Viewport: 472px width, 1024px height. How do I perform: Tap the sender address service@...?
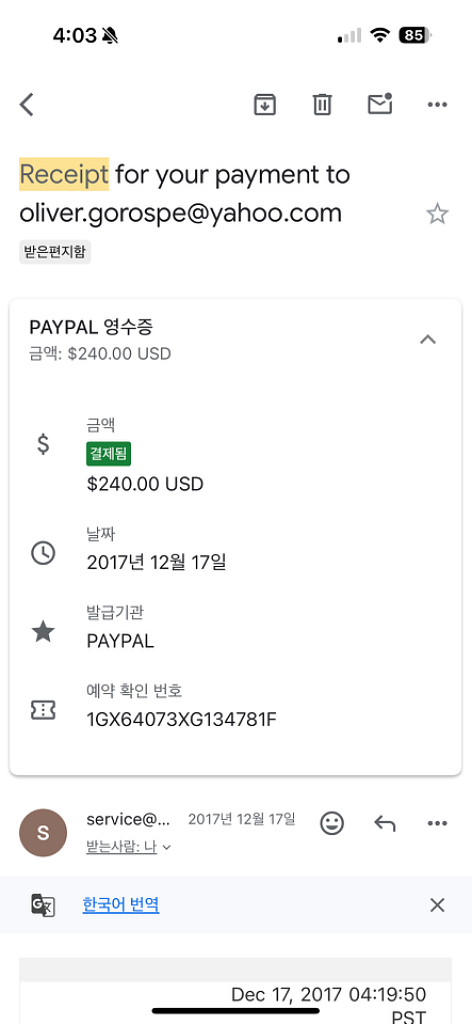click(128, 819)
